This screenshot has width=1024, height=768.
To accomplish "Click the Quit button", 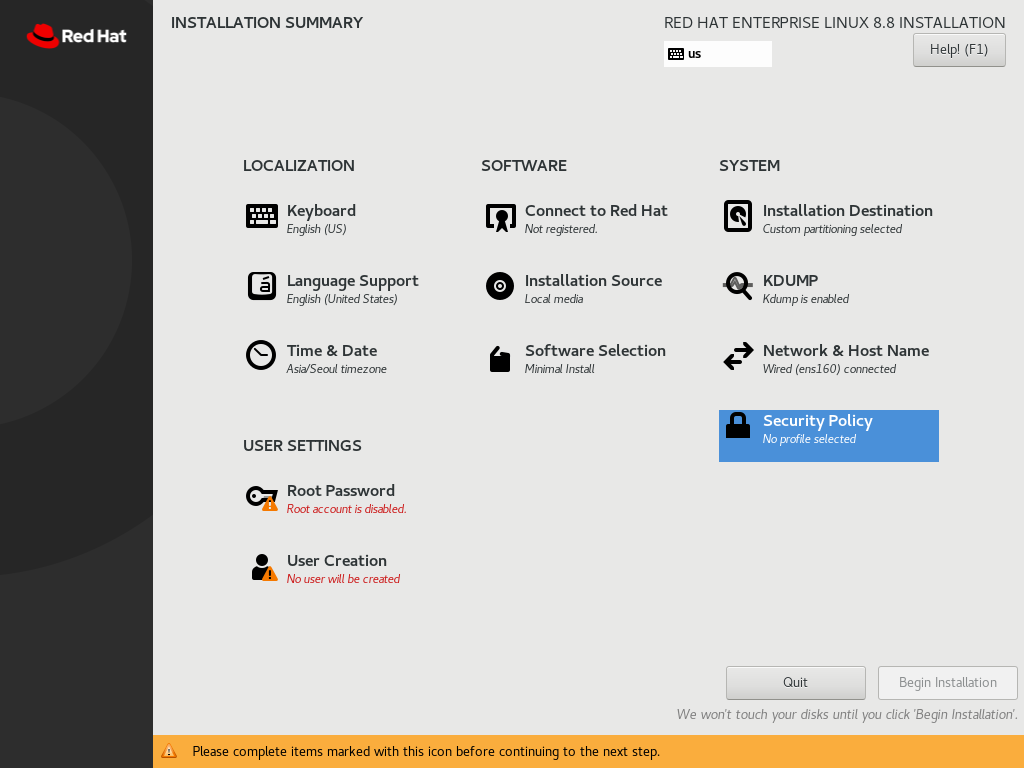I will coord(795,682).
